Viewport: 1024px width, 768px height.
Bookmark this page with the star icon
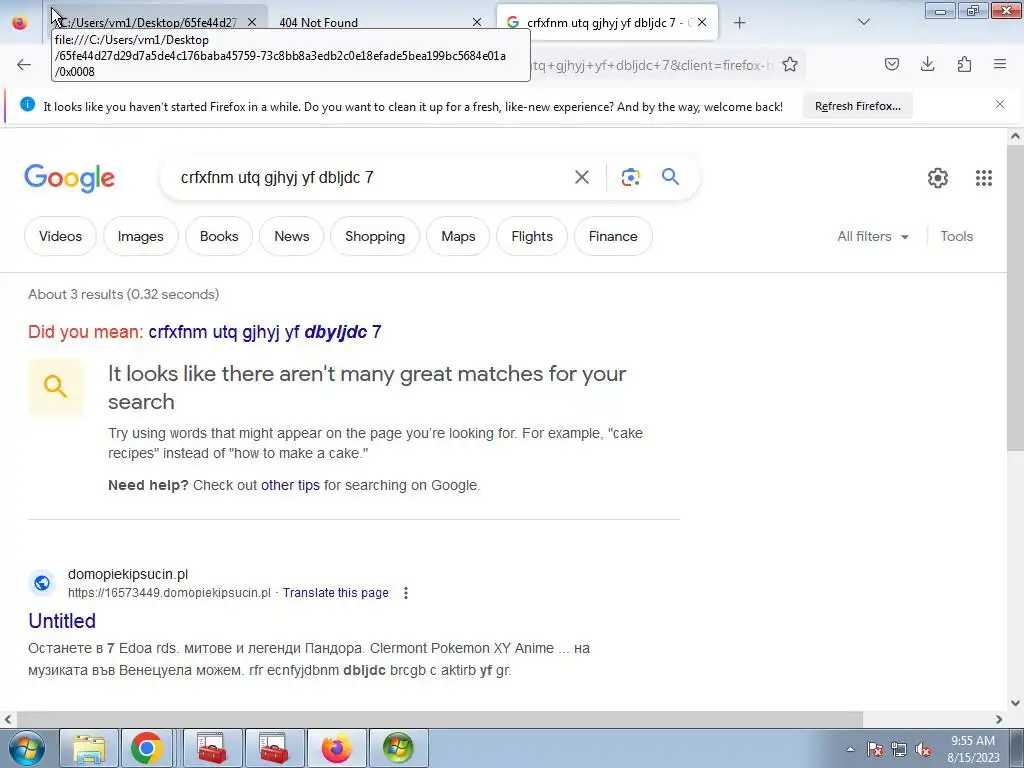(x=790, y=64)
